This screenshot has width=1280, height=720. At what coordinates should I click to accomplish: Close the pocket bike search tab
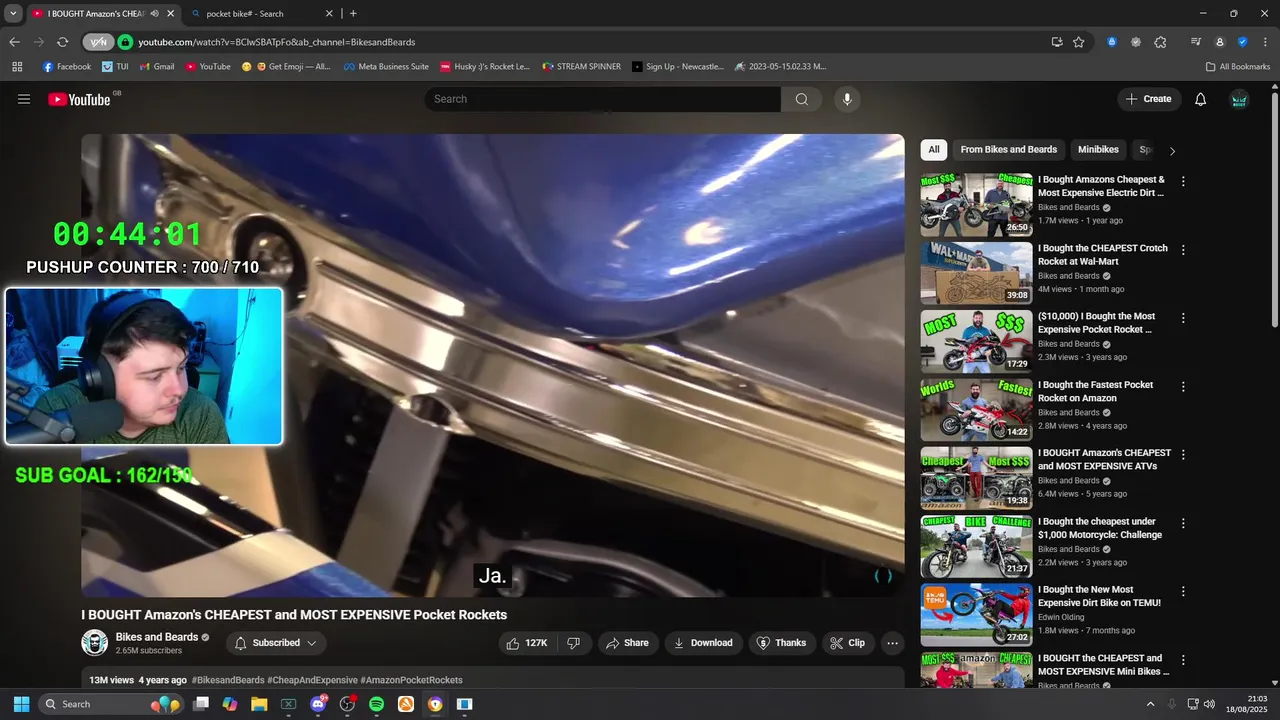[329, 14]
